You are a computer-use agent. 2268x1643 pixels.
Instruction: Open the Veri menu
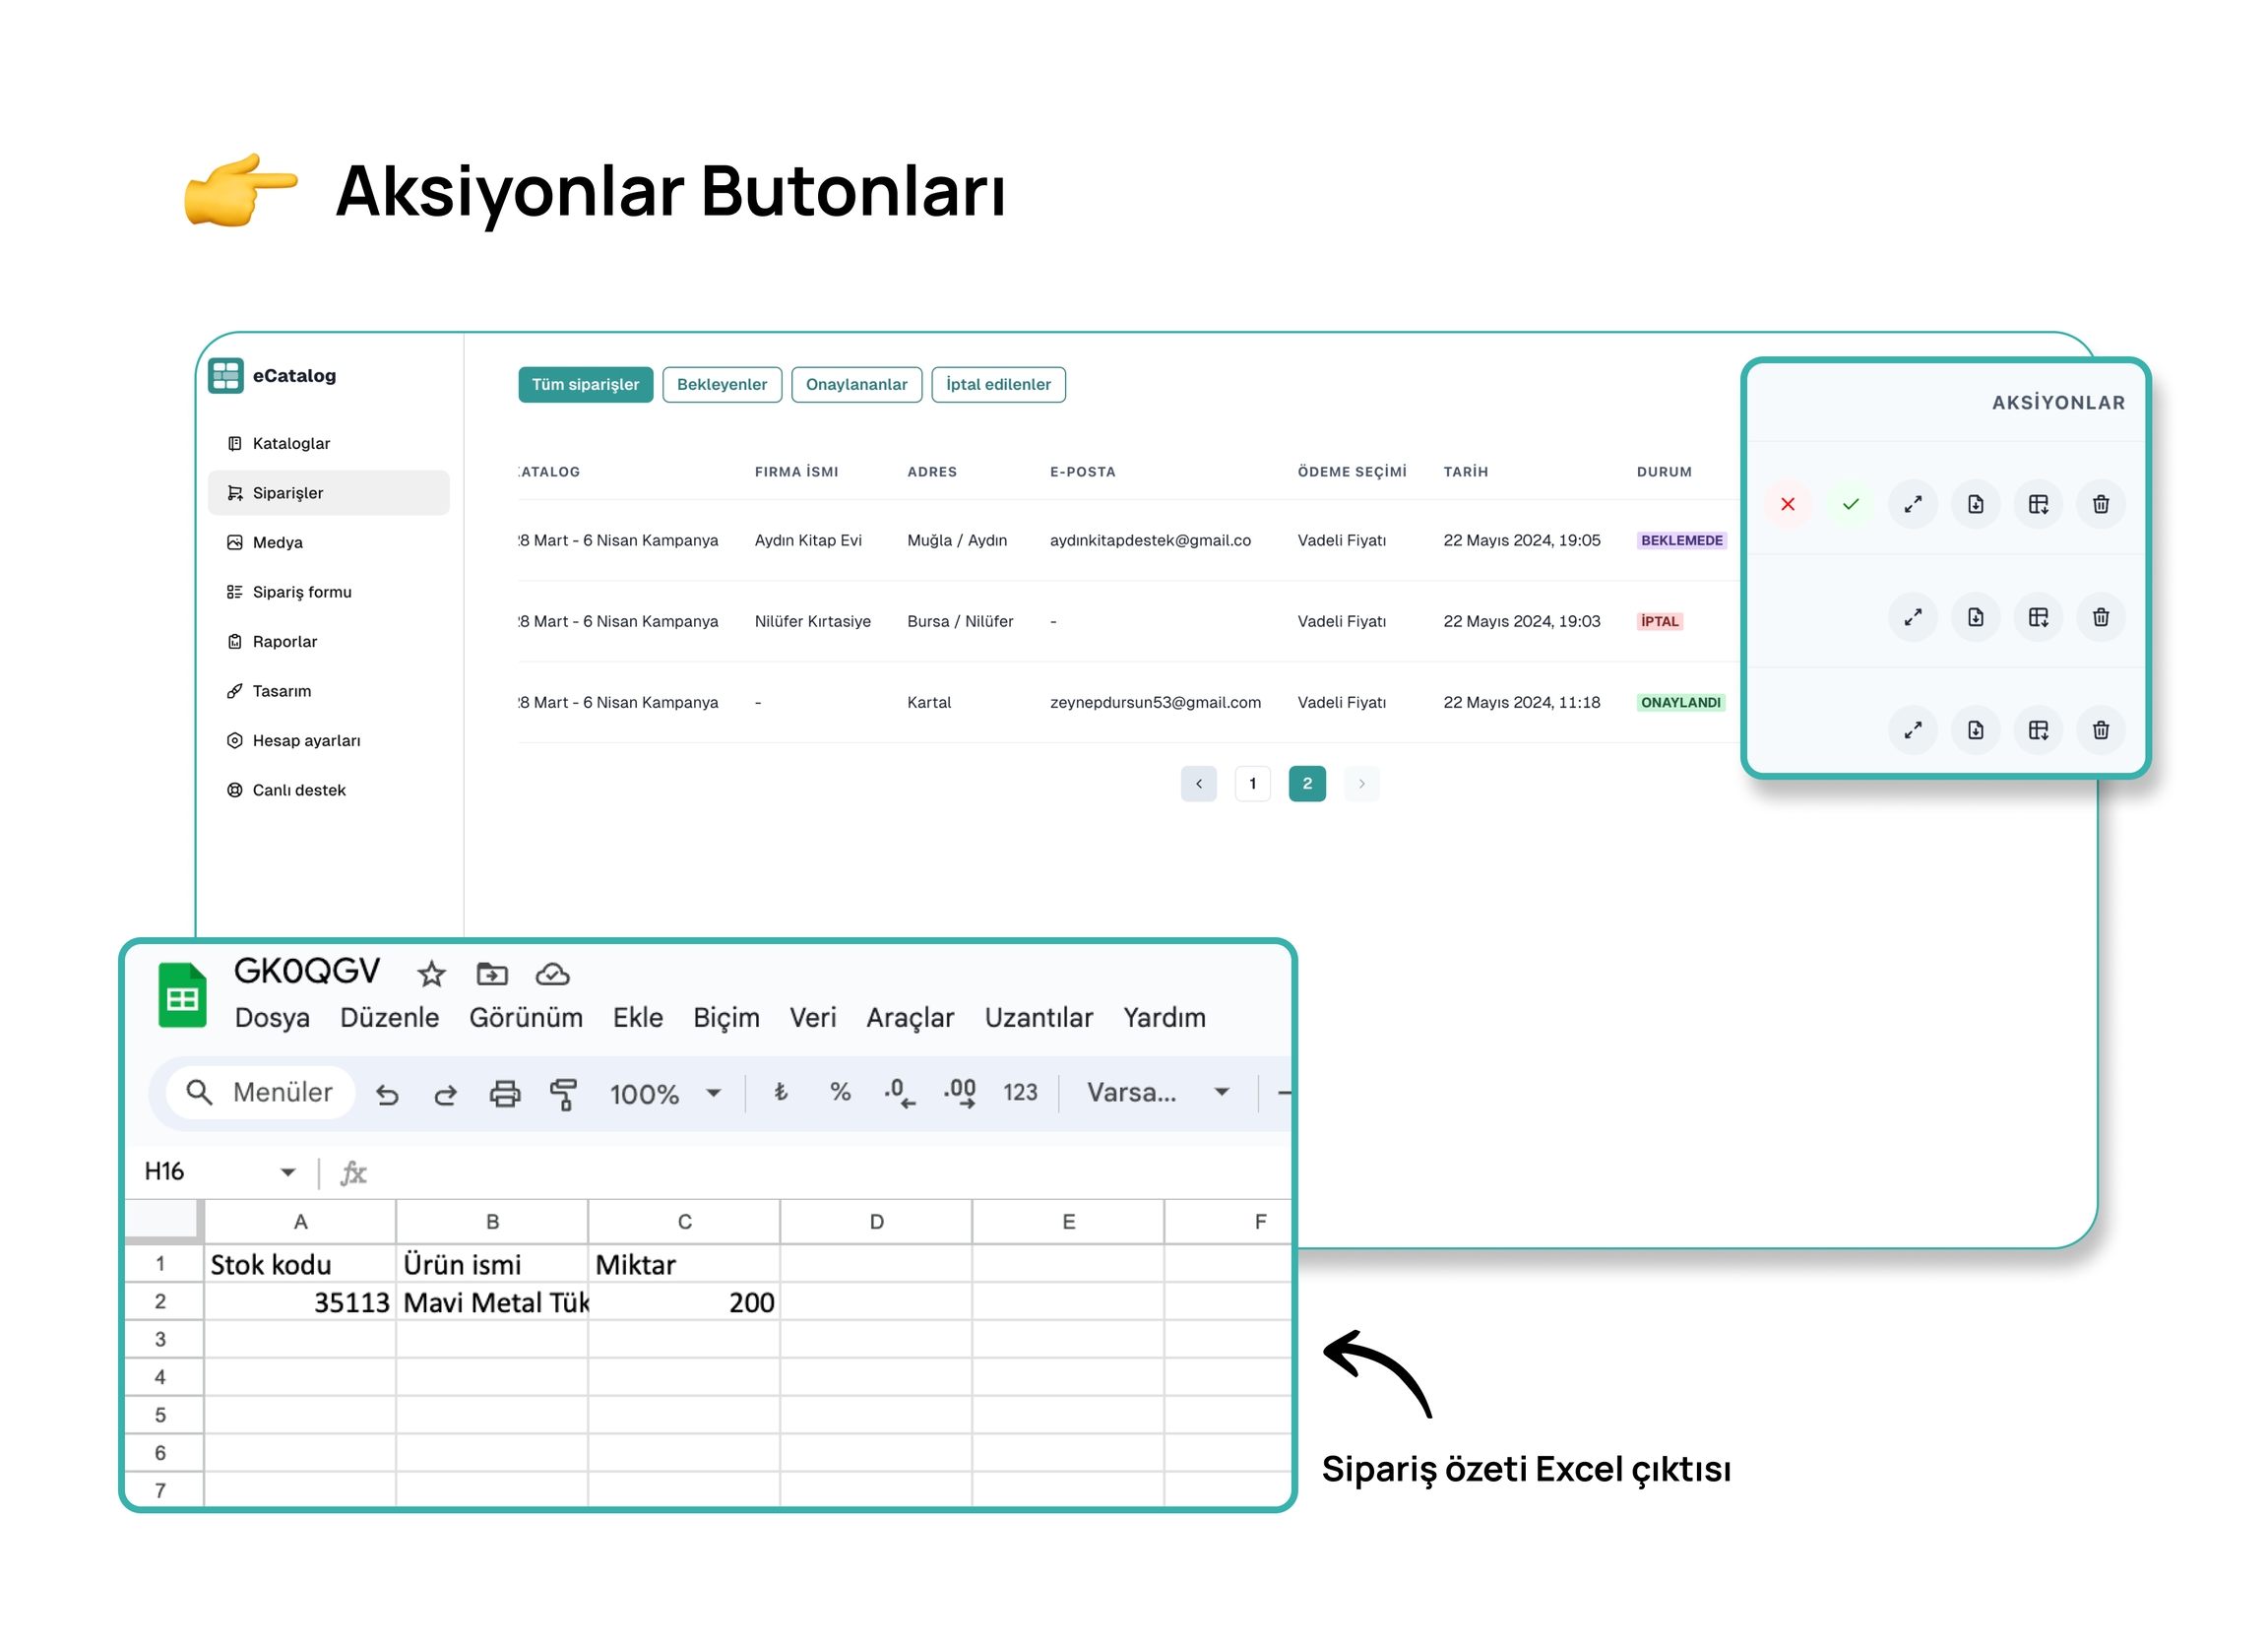pos(812,1017)
